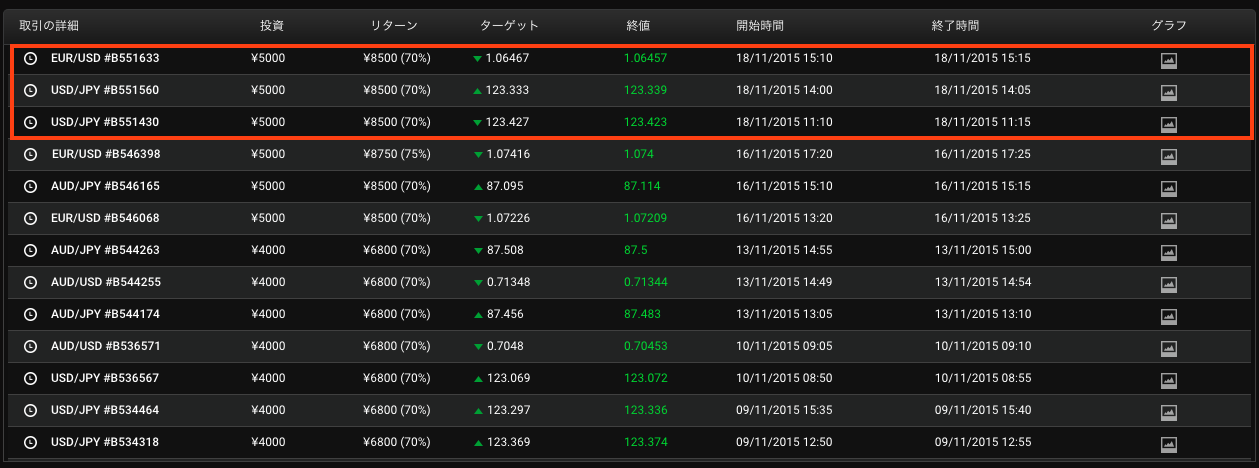Open graph icon for USD/JPY #B551560
Image resolution: width=1259 pixels, height=468 pixels.
[1168, 92]
